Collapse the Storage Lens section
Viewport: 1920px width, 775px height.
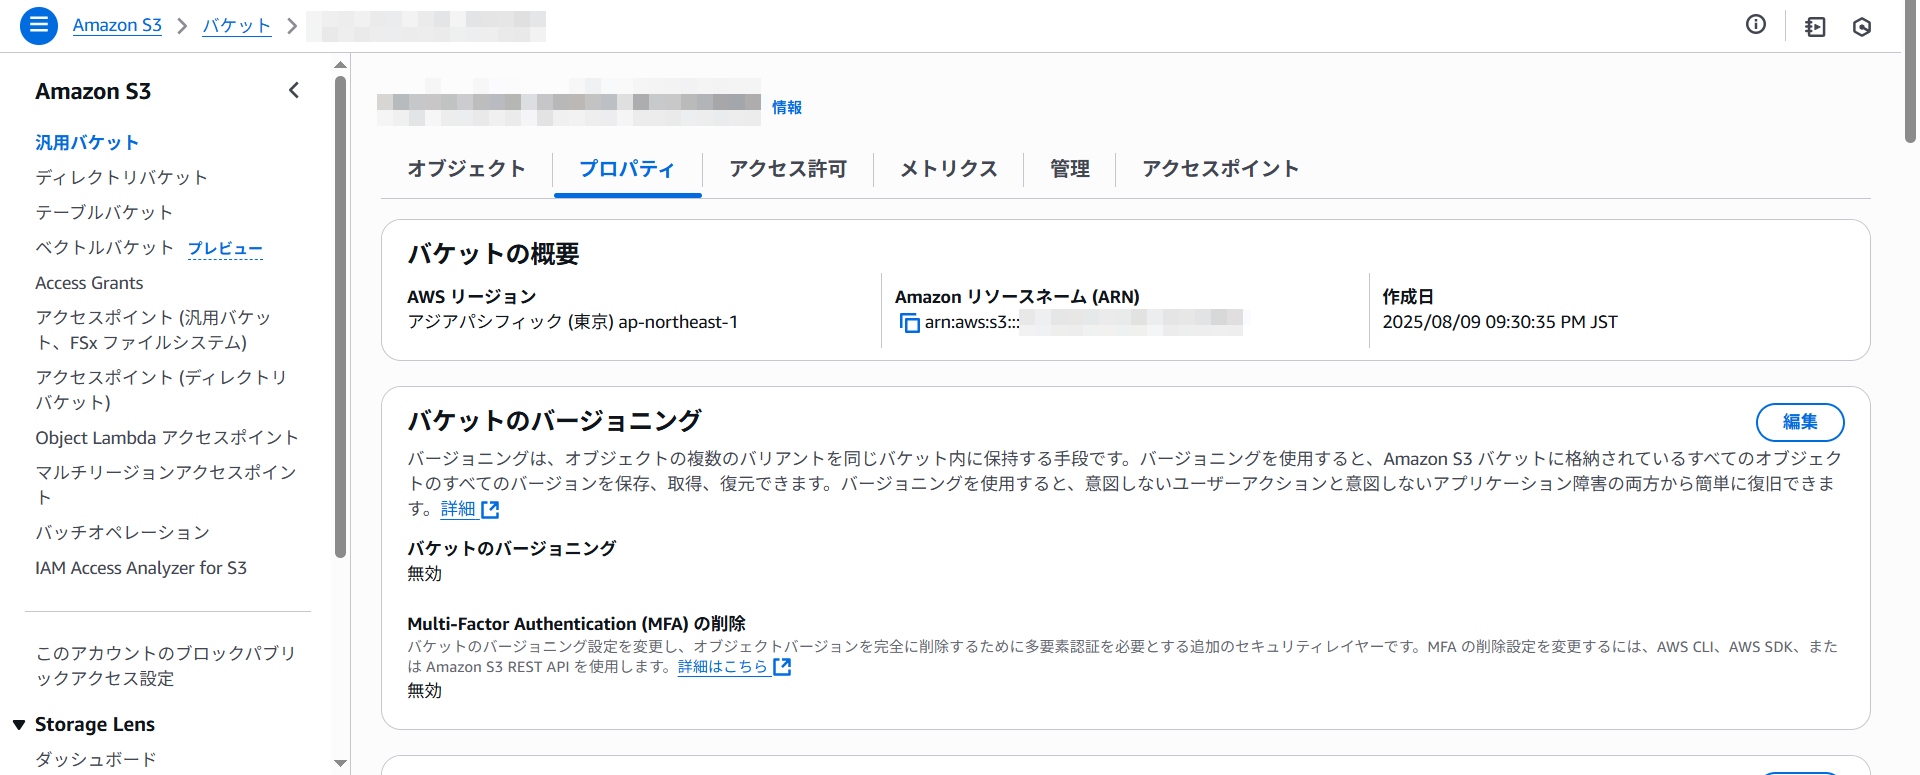point(19,724)
